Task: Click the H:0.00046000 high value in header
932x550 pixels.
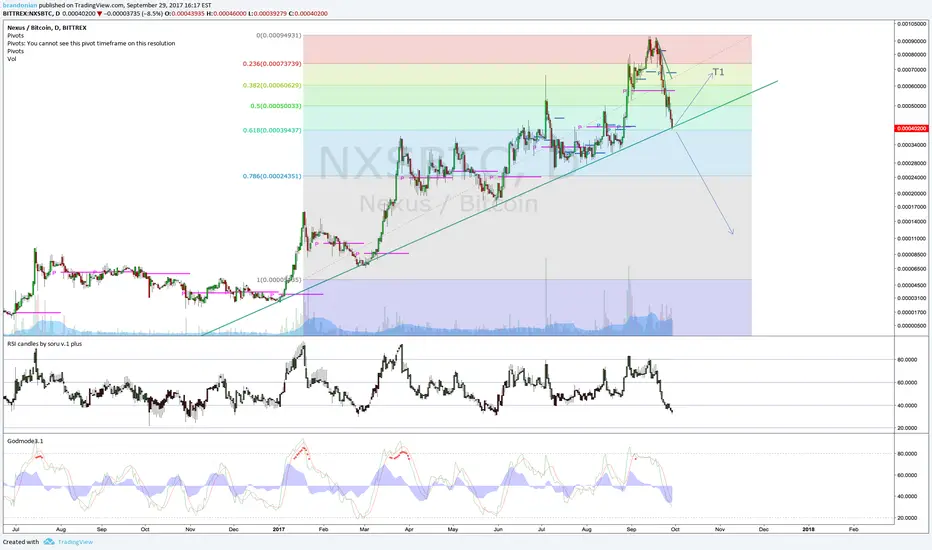Action: (226, 13)
